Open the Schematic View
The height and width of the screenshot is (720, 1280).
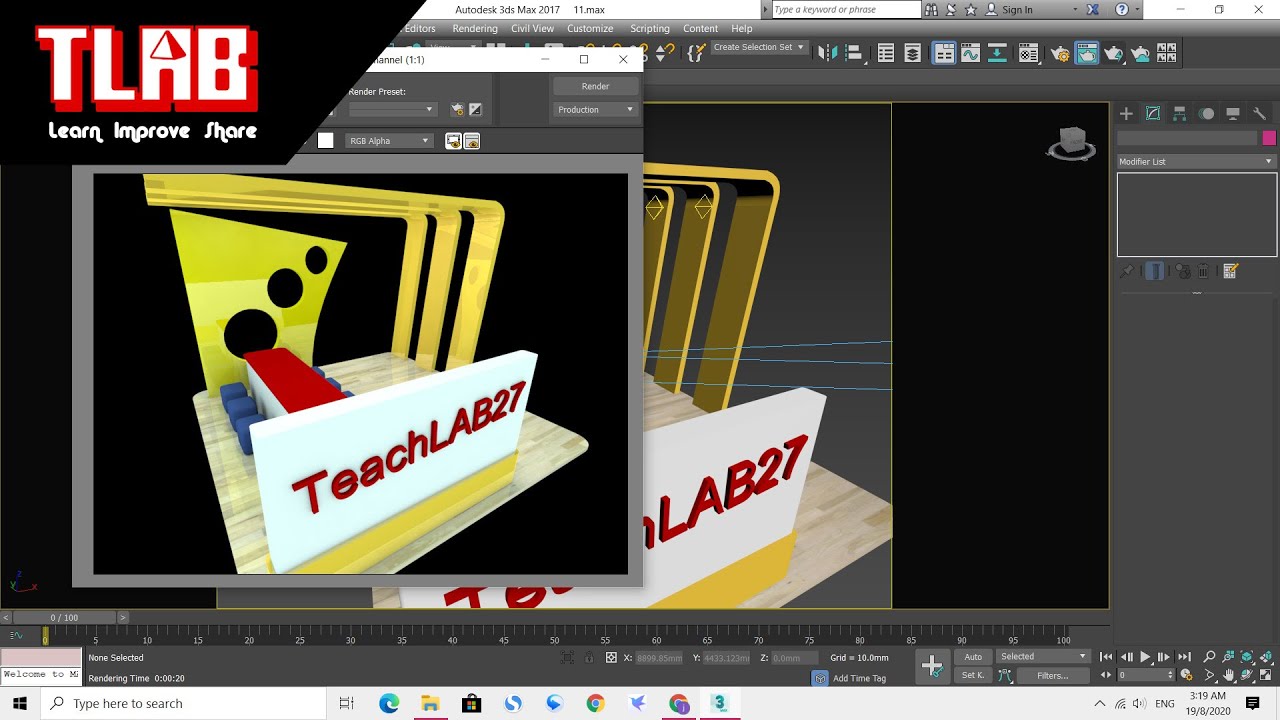coord(998,53)
